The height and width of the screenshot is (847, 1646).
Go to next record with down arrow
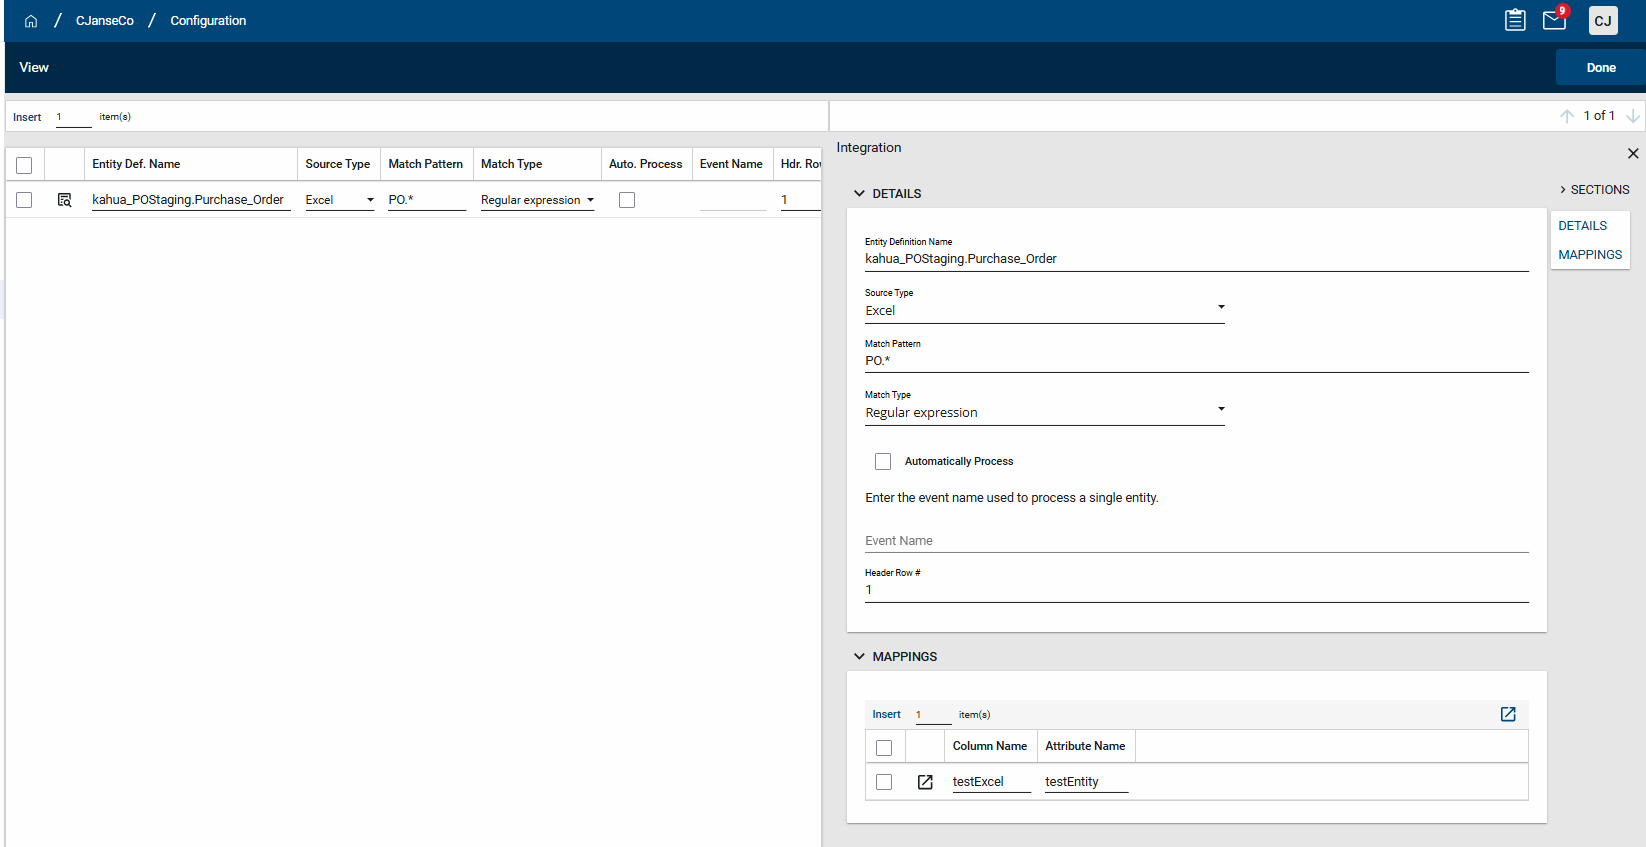(1633, 116)
